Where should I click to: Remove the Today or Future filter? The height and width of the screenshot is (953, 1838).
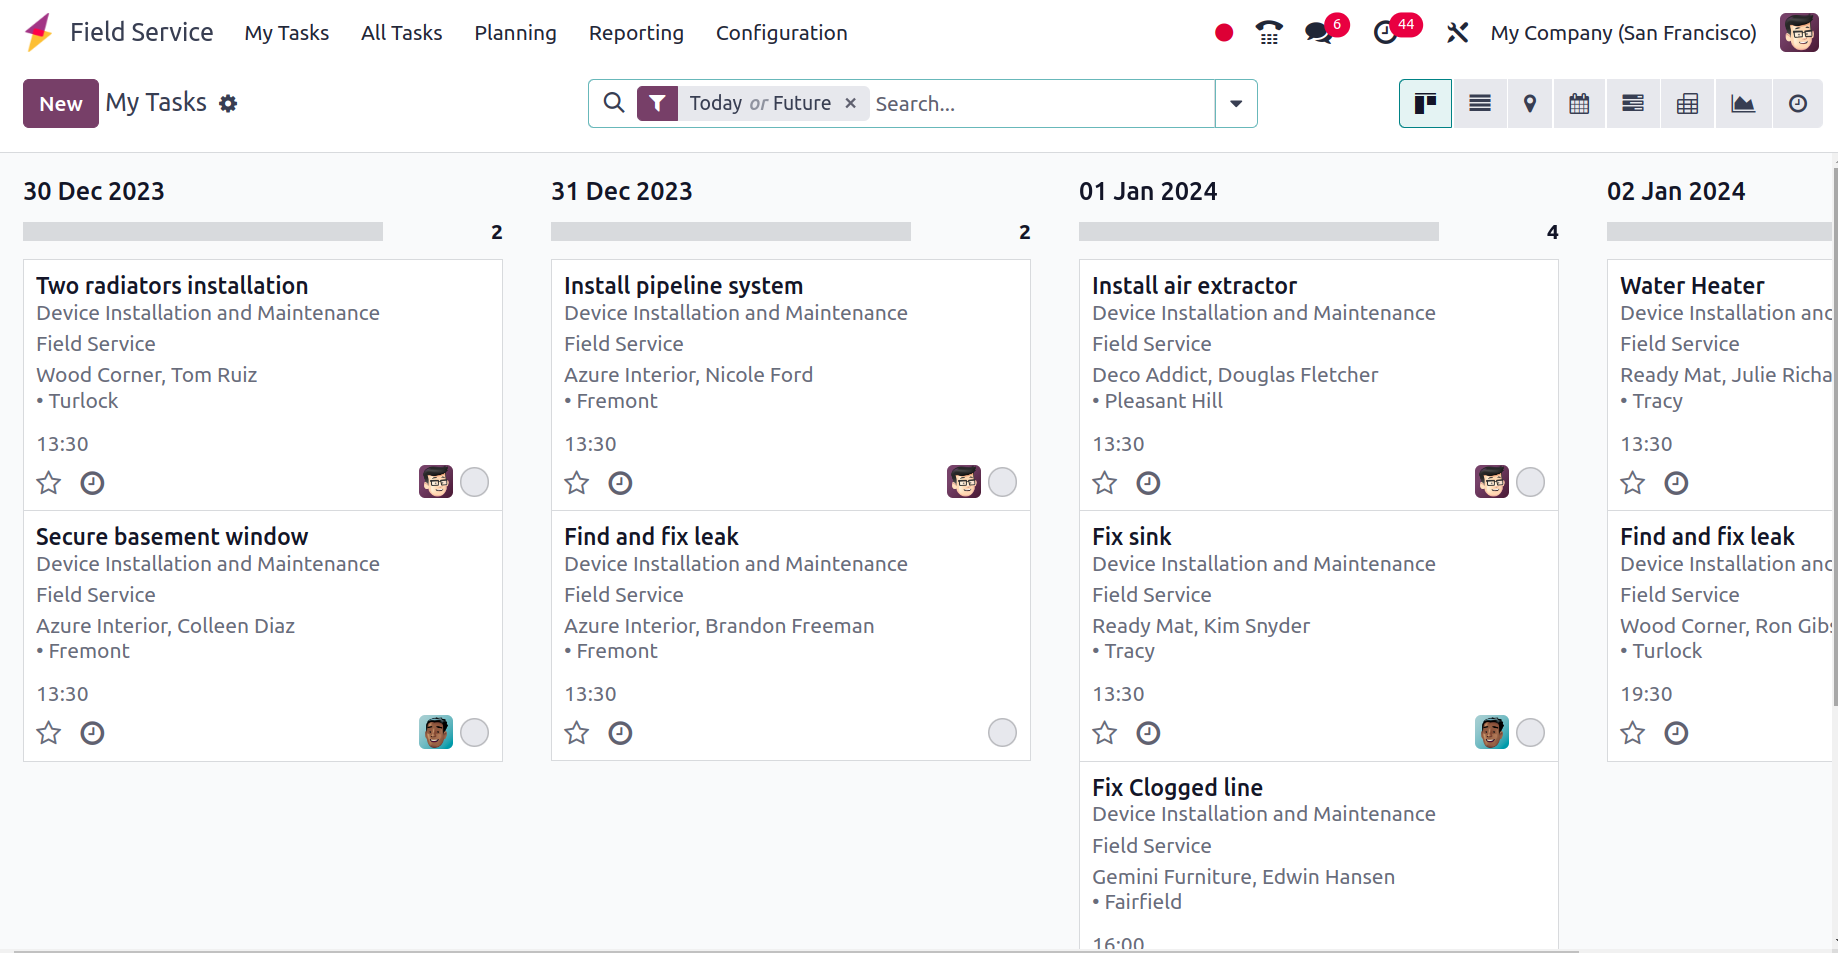click(x=850, y=102)
